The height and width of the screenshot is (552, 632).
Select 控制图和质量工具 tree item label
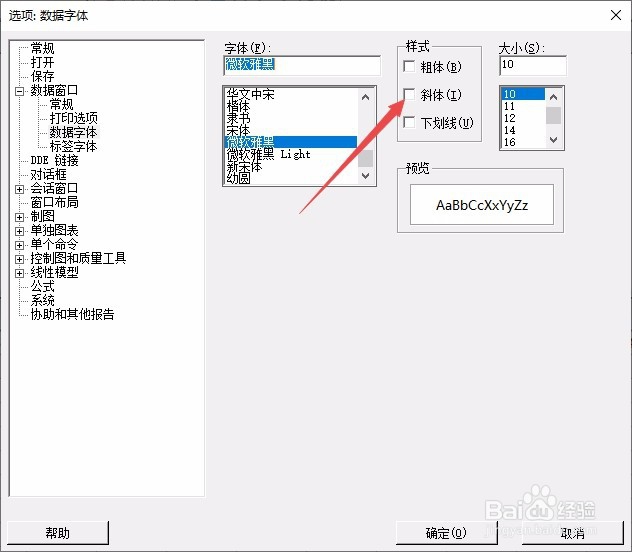click(x=79, y=258)
